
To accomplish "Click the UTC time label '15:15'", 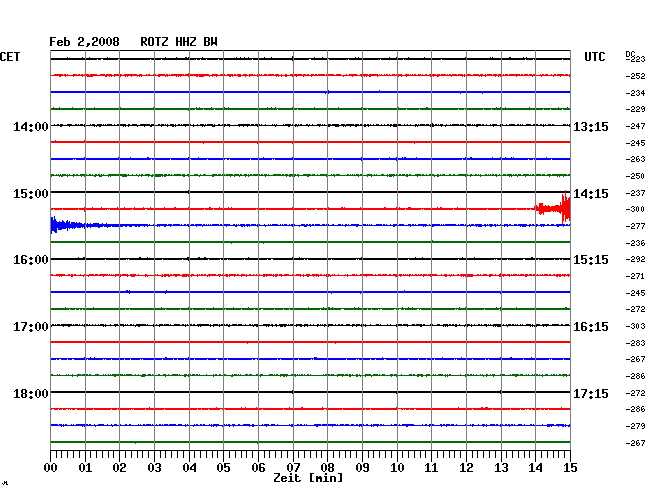I will [x=591, y=260].
